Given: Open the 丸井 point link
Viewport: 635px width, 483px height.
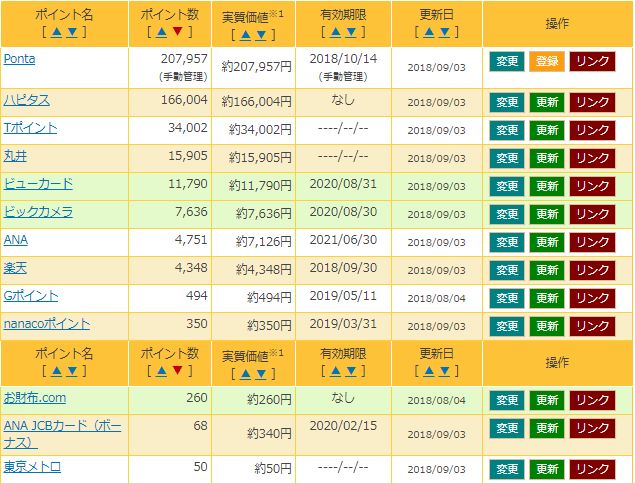Looking at the screenshot, I should point(15,156).
